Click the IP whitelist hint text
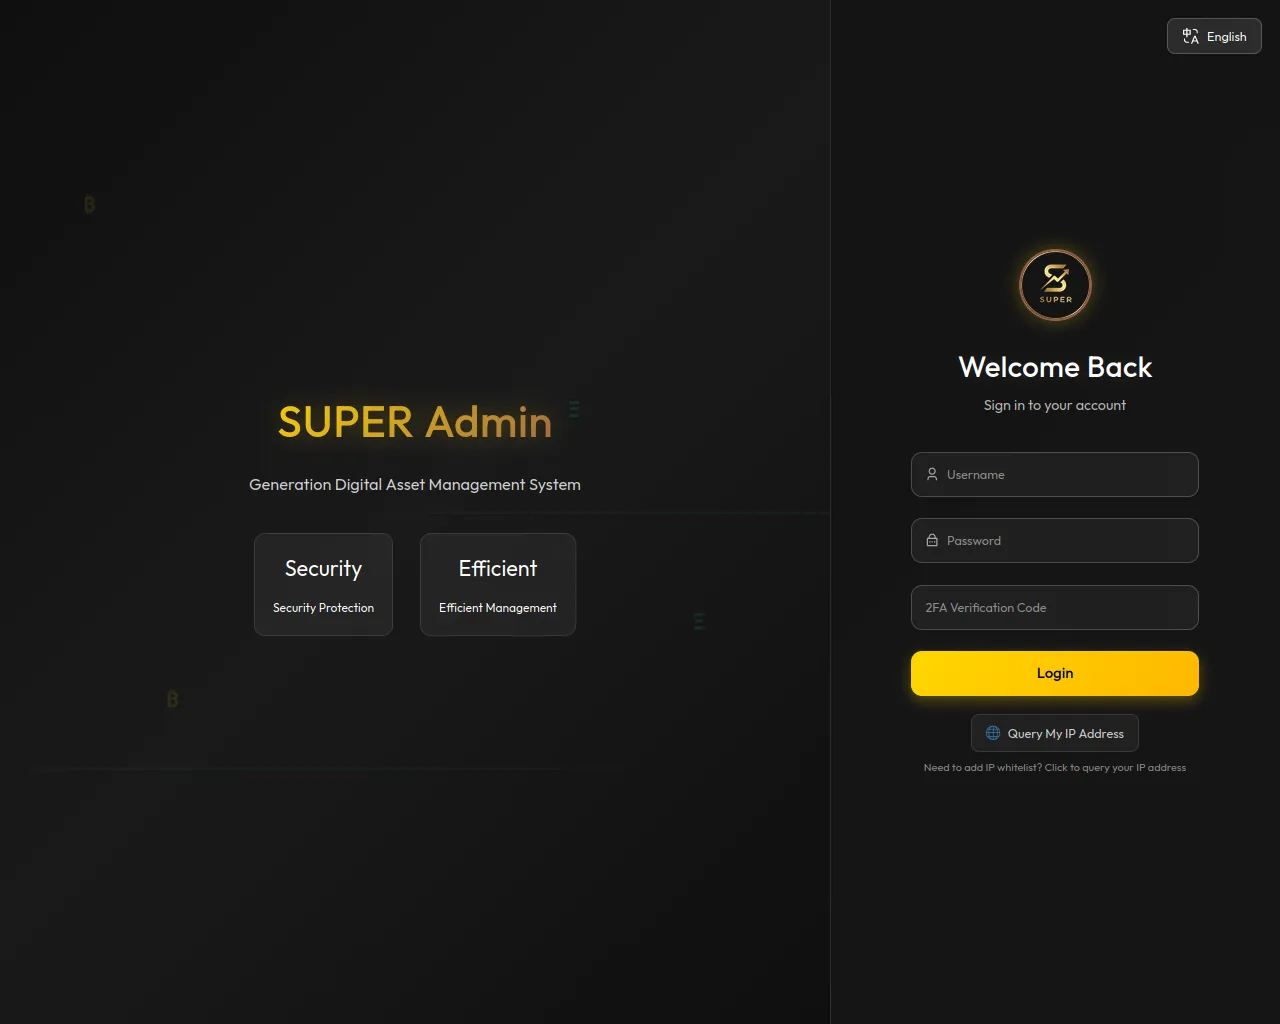 (1055, 768)
